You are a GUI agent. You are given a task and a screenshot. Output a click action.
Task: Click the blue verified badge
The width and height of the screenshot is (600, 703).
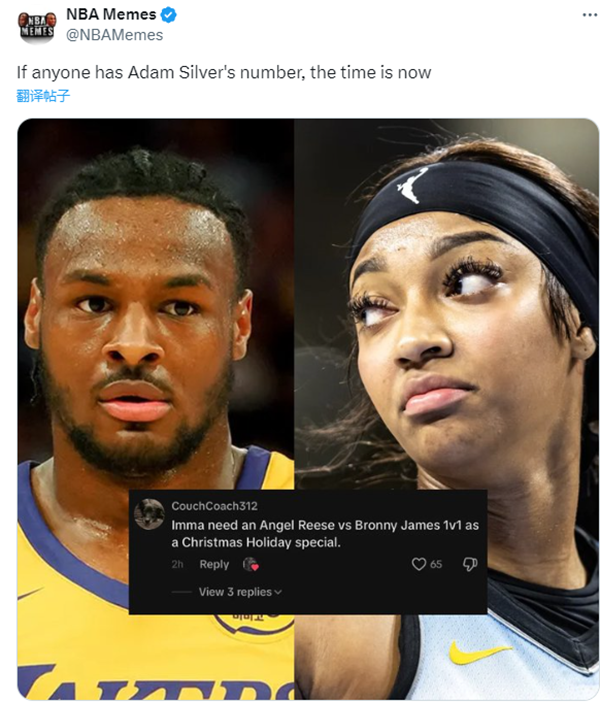click(169, 15)
